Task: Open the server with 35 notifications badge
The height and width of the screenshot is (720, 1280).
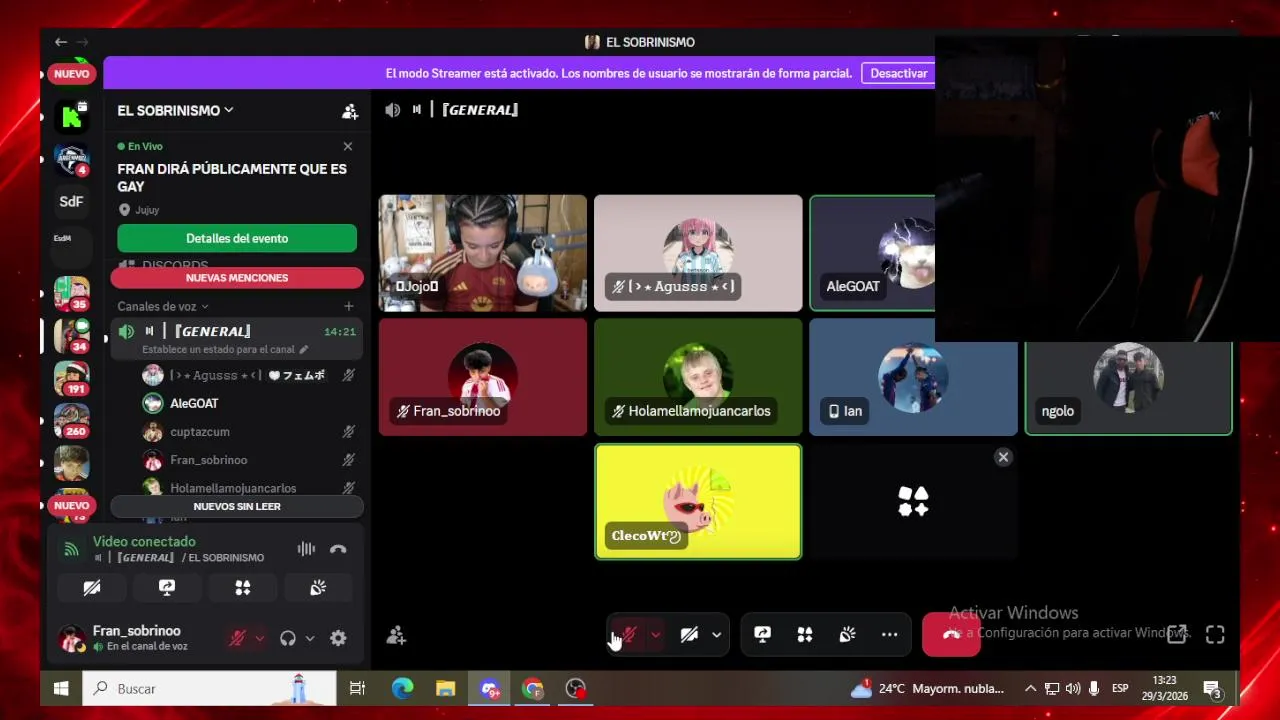Action: click(71, 293)
